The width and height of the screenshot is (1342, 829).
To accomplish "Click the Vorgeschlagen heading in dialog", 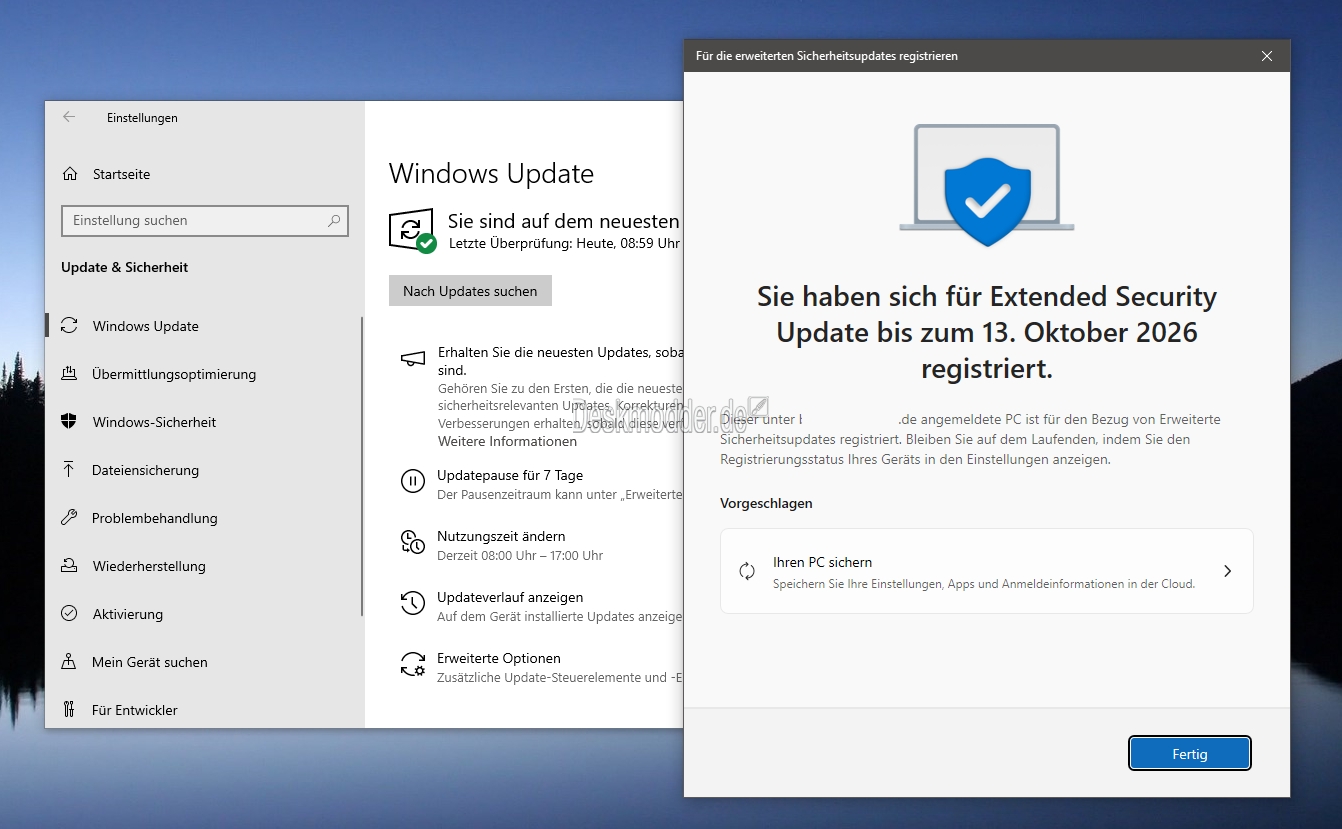I will (x=766, y=503).
